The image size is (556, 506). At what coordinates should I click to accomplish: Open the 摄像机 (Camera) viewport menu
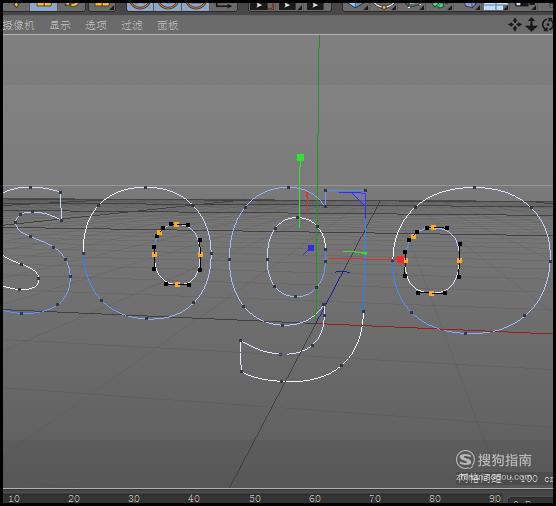(18, 25)
